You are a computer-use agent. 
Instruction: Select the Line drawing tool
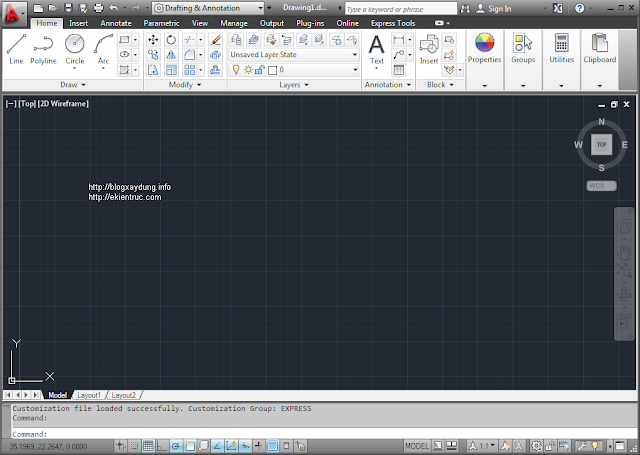pyautogui.click(x=16, y=49)
